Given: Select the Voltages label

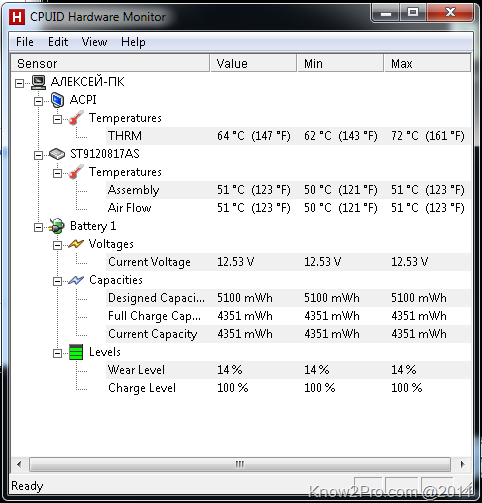Looking at the screenshot, I should (111, 244).
